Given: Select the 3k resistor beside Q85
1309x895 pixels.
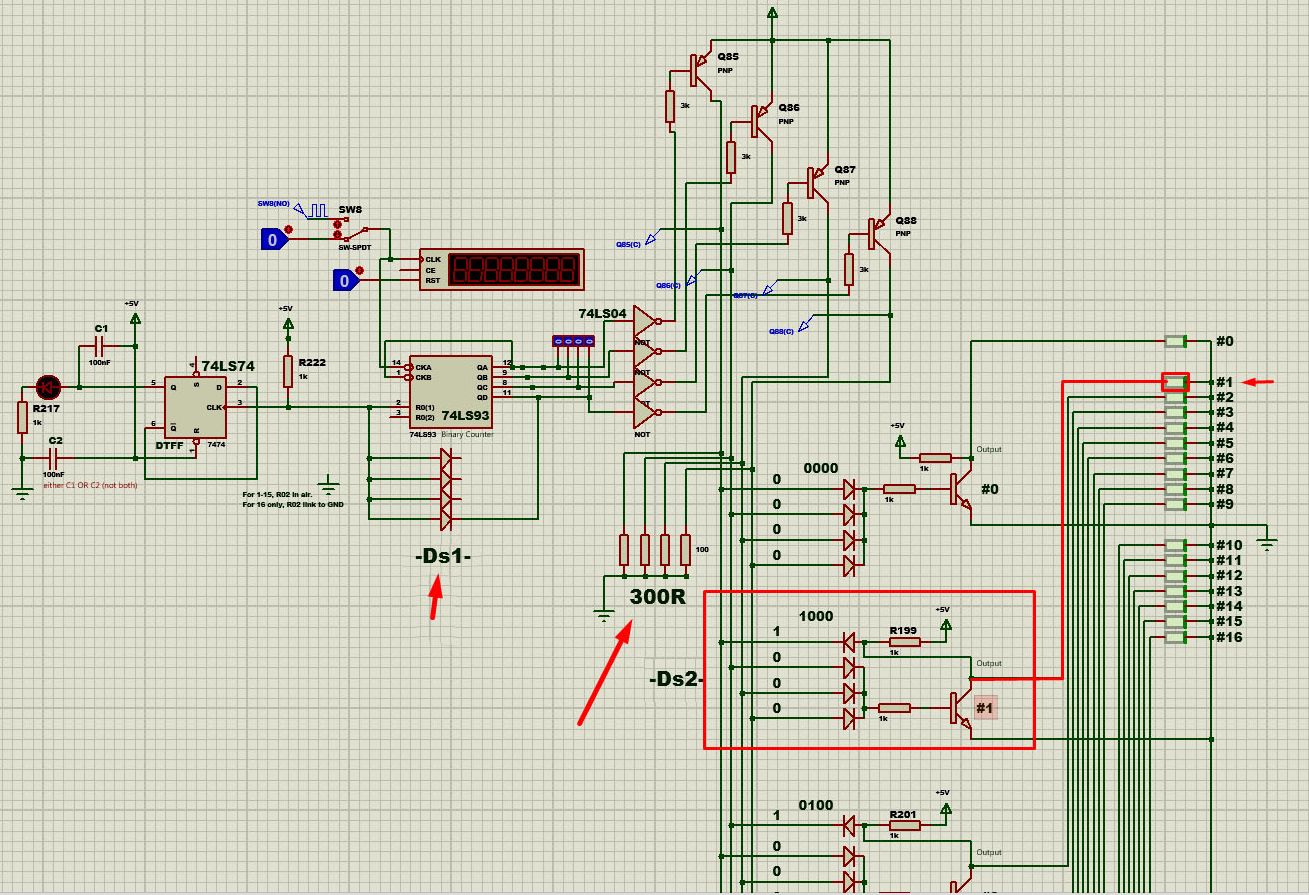Looking at the screenshot, I should tap(670, 106).
